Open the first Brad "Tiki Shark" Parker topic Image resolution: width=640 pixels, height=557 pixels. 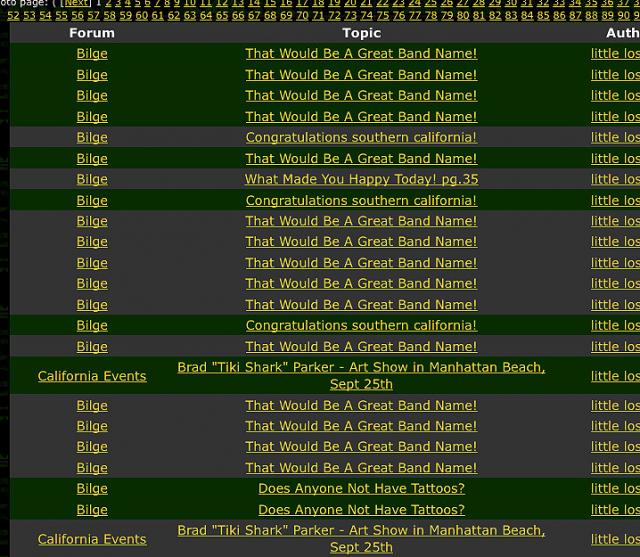click(361, 368)
